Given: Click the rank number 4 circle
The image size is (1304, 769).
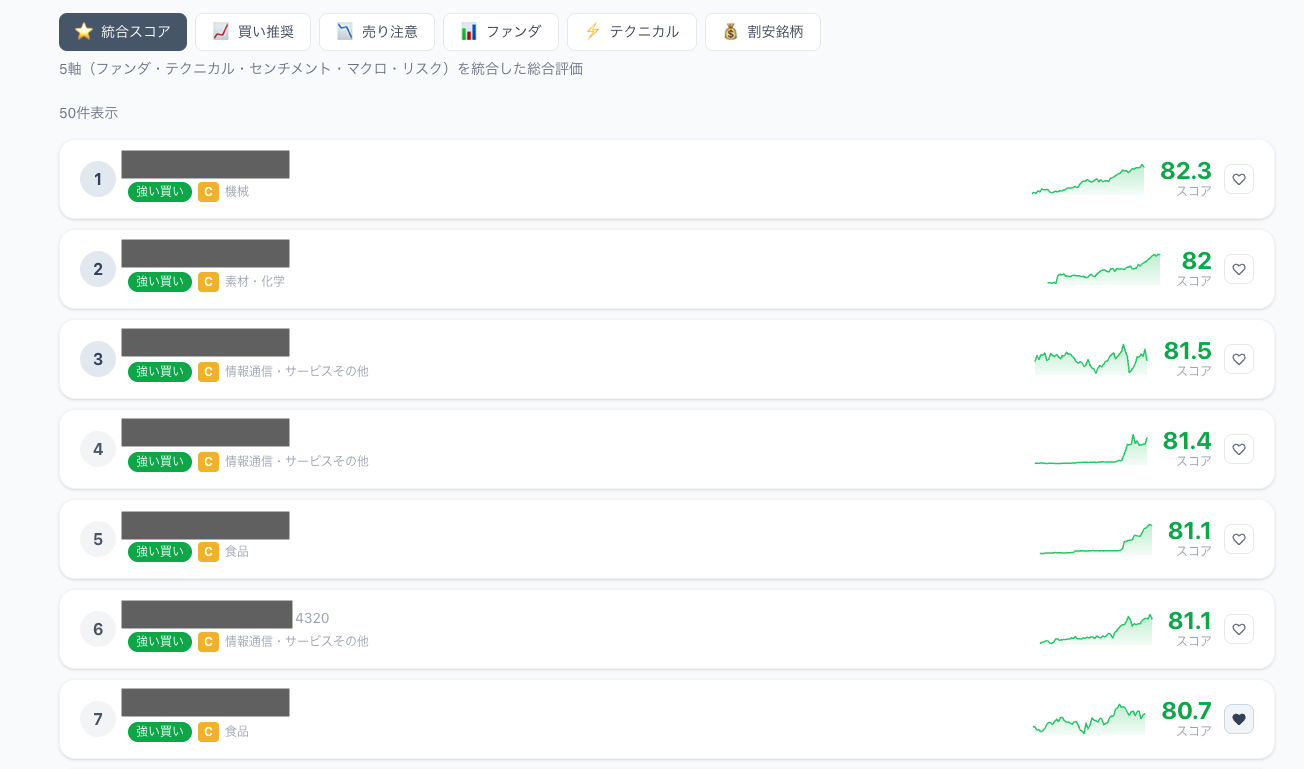Looking at the screenshot, I should pyautogui.click(x=98, y=449).
